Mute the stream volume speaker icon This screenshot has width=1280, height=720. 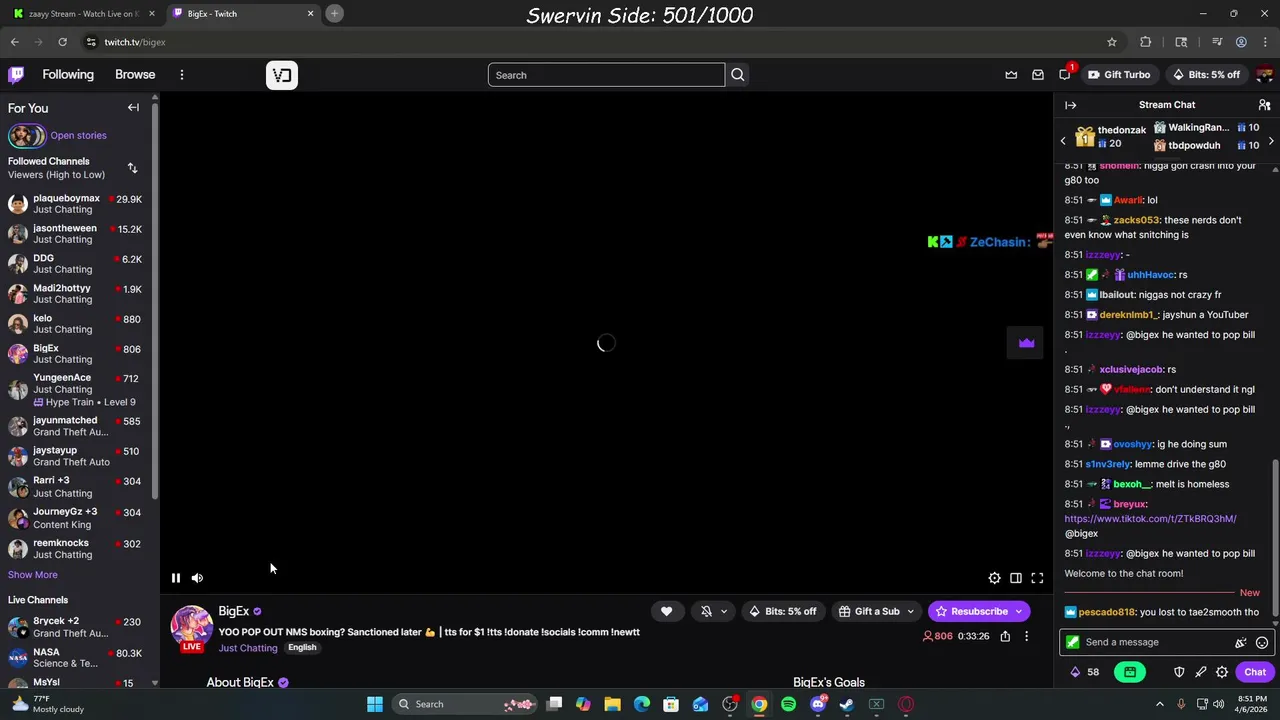pyautogui.click(x=197, y=578)
